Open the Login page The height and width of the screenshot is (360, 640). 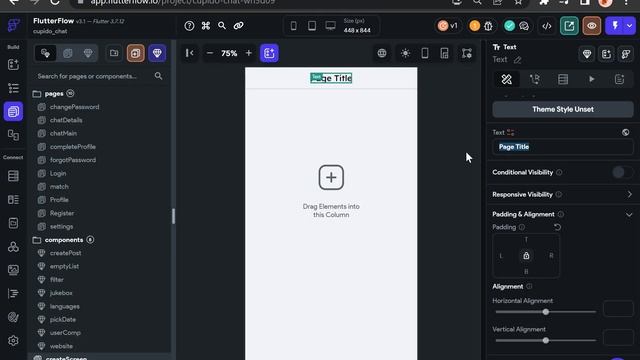[58, 173]
